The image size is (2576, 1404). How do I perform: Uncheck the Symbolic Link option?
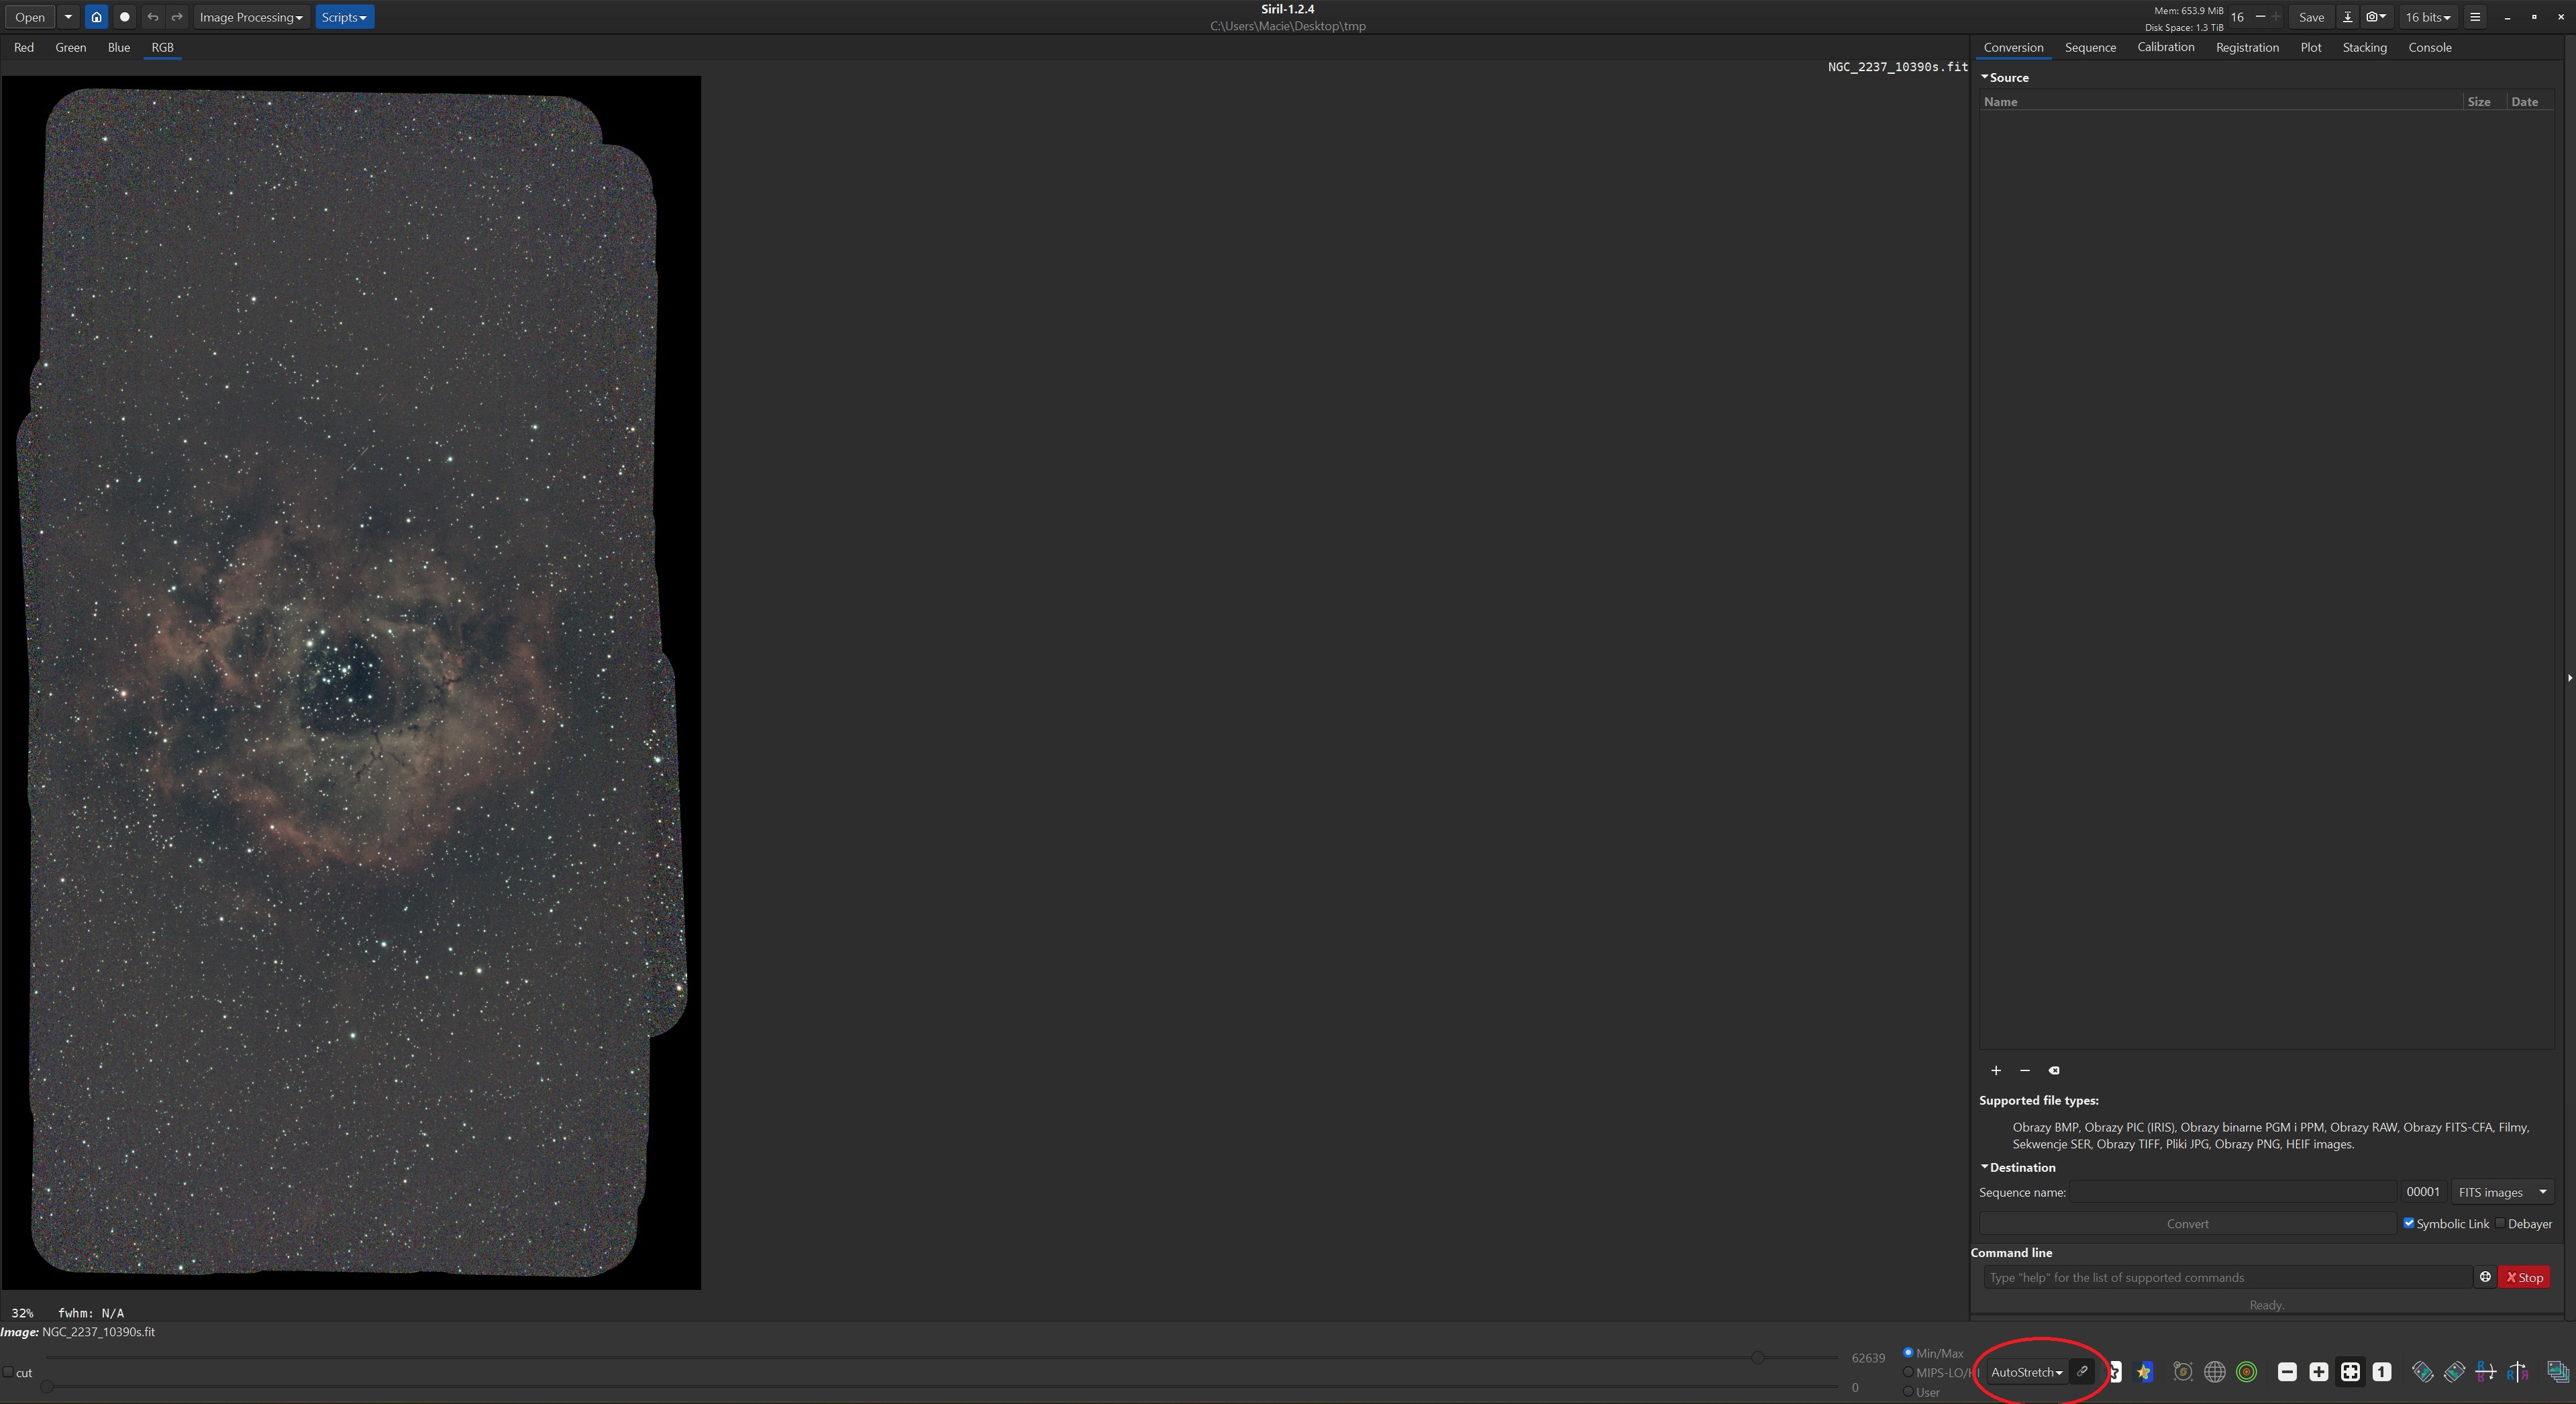(2409, 1223)
